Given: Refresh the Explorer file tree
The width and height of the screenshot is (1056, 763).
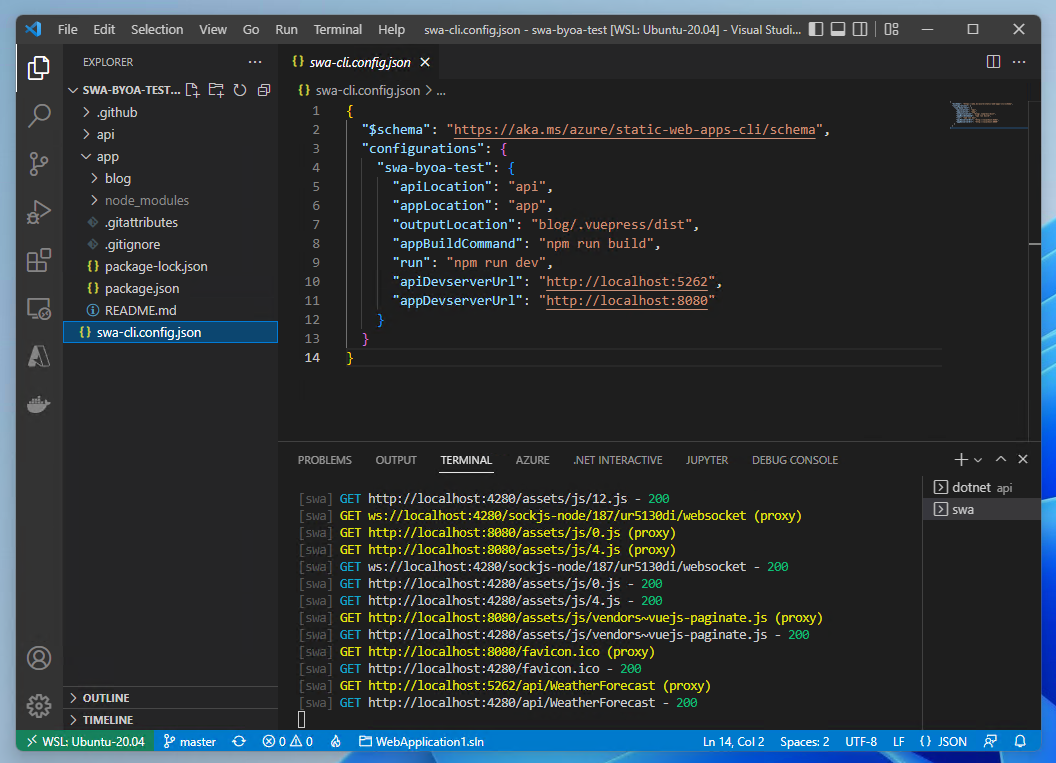Looking at the screenshot, I should 240,90.
